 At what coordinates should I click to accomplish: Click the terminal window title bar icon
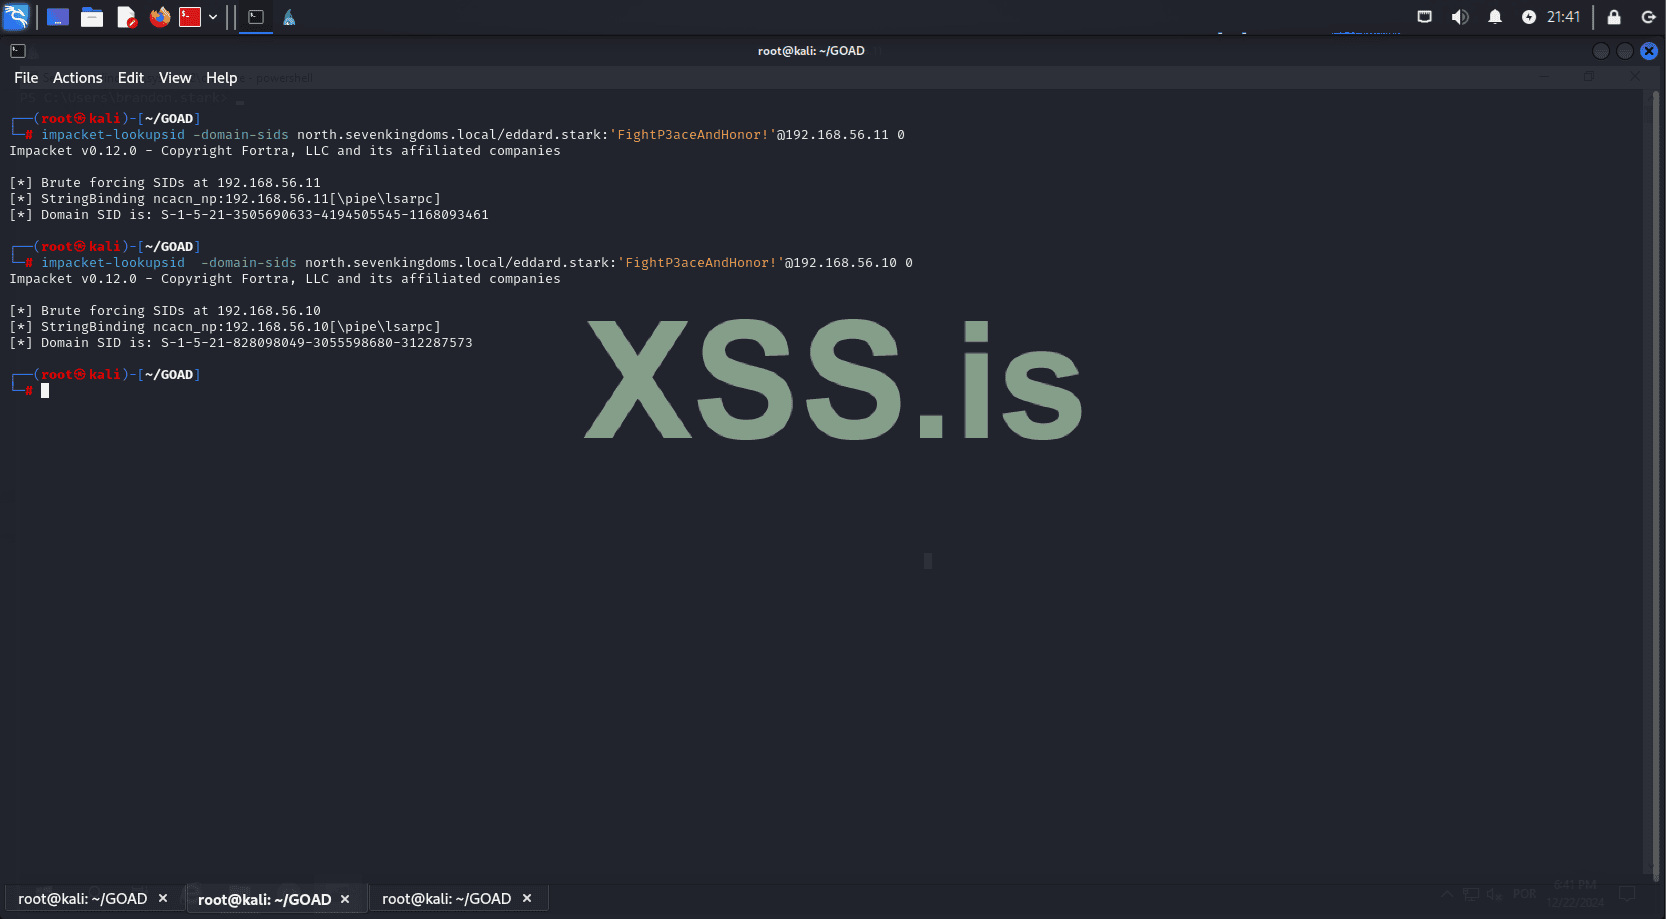pos(18,51)
